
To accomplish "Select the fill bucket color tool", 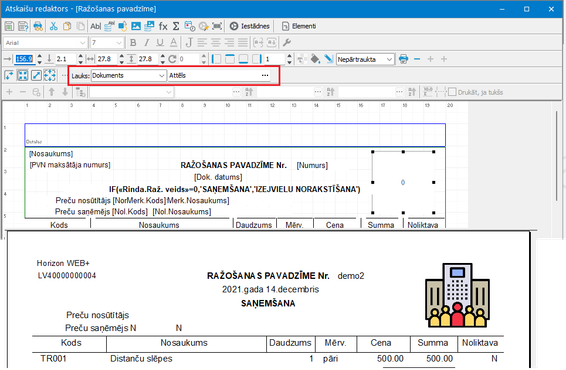I will [315, 59].
